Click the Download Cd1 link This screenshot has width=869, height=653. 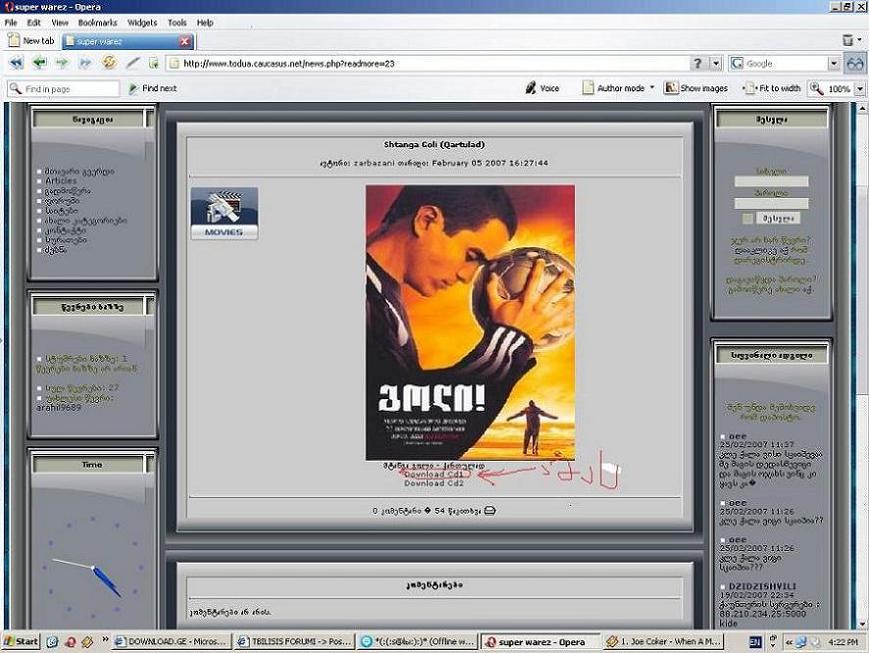433,475
